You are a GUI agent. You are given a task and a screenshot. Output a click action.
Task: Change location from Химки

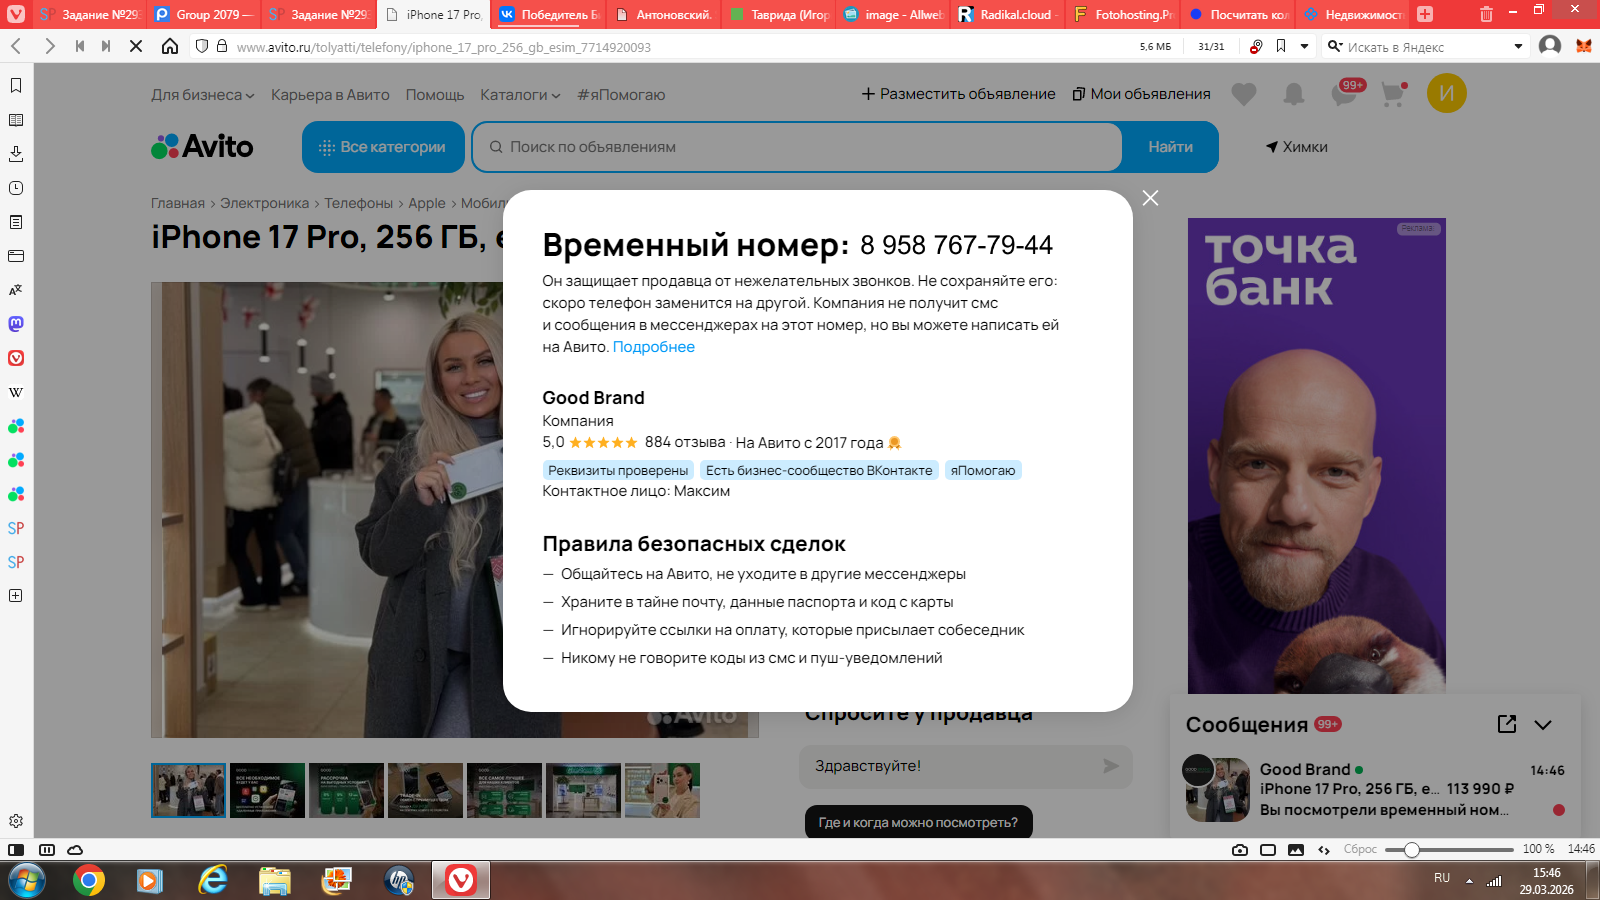(x=1297, y=147)
